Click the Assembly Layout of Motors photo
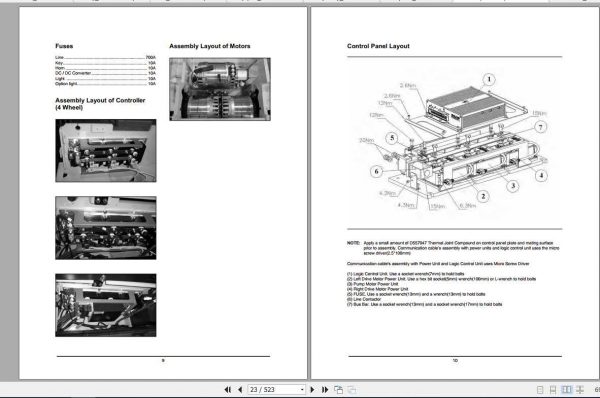600x398 pixels. (220, 89)
